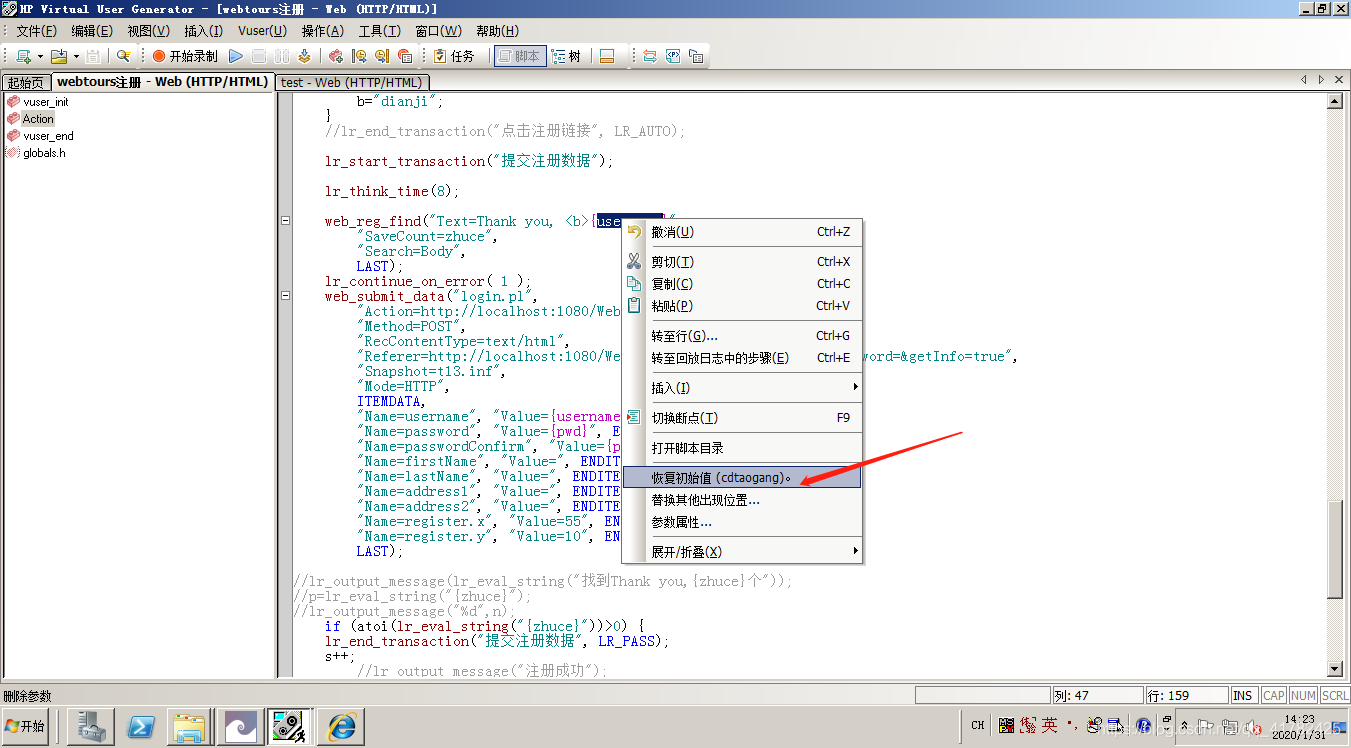Toggle the output window icon
Viewport: 1351px width, 748px height.
pyautogui.click(x=606, y=56)
